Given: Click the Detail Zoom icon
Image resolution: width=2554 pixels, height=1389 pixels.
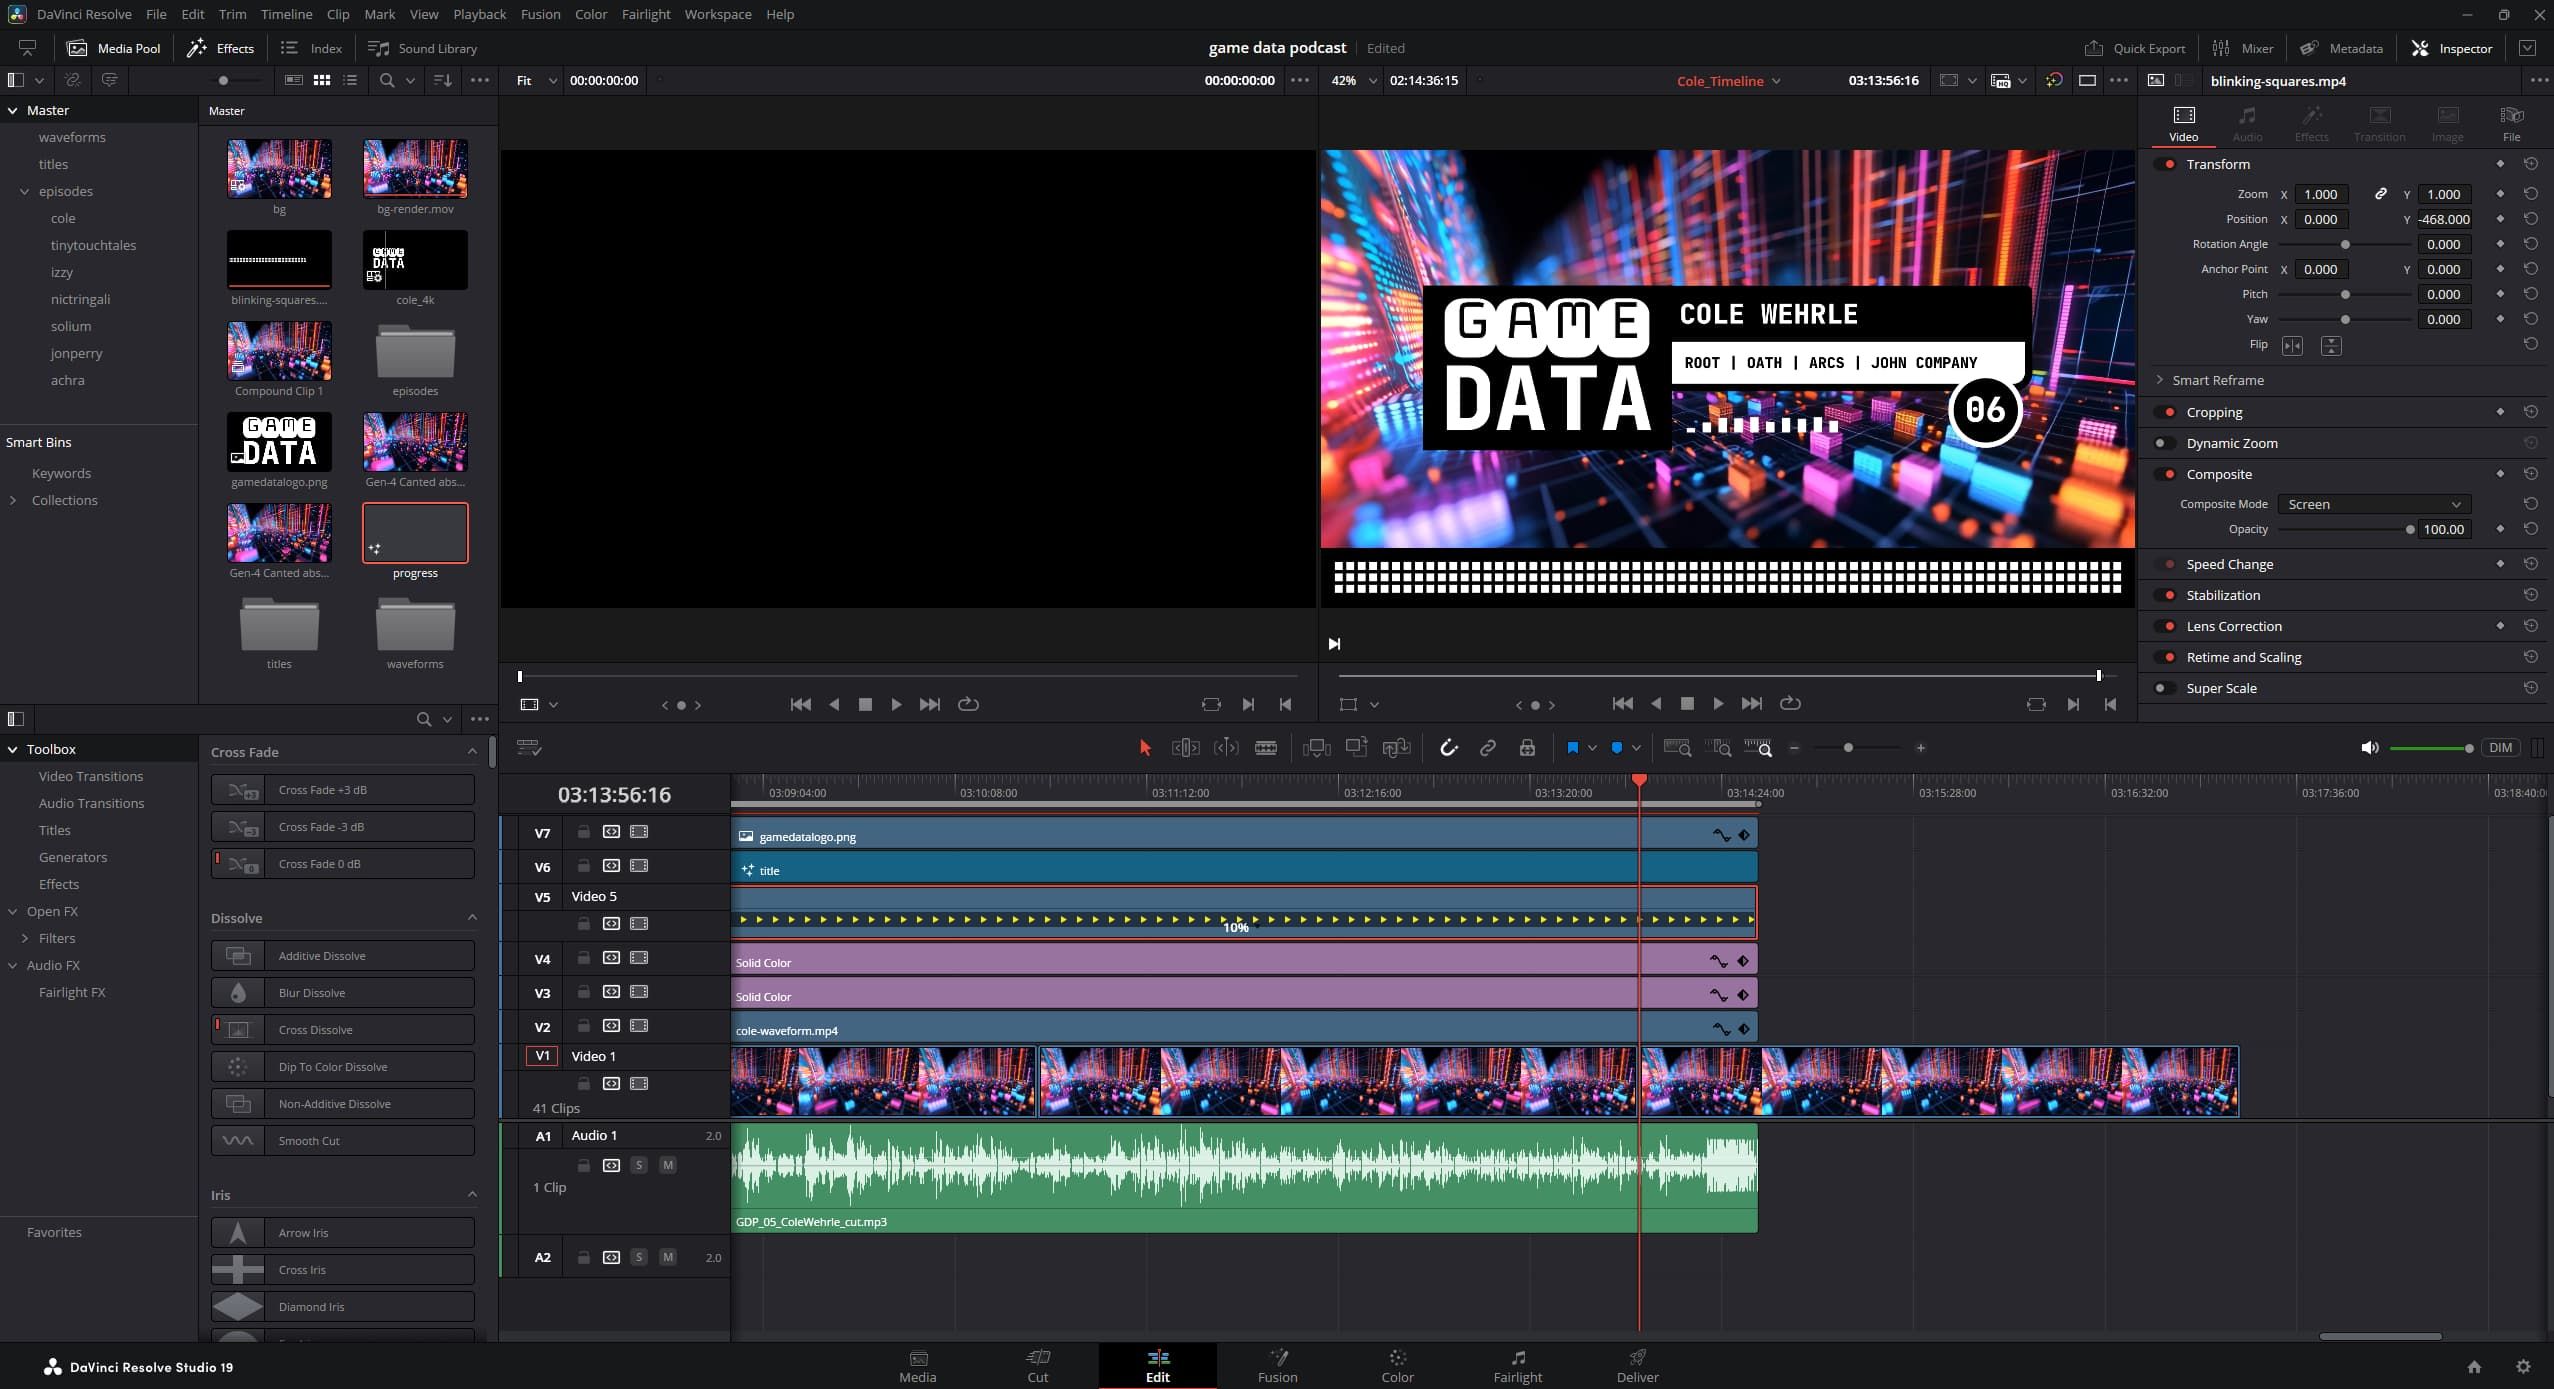Looking at the screenshot, I should (1718, 748).
